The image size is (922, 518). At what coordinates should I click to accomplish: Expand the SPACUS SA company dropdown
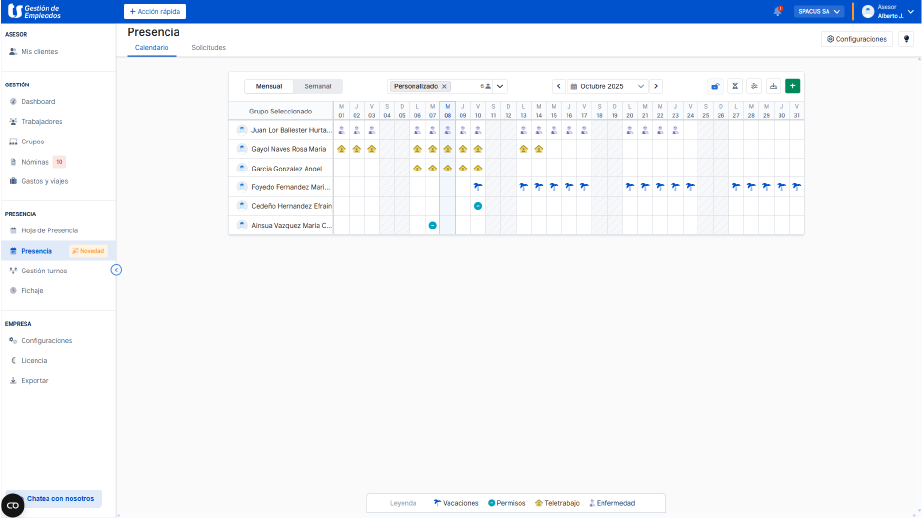819,12
